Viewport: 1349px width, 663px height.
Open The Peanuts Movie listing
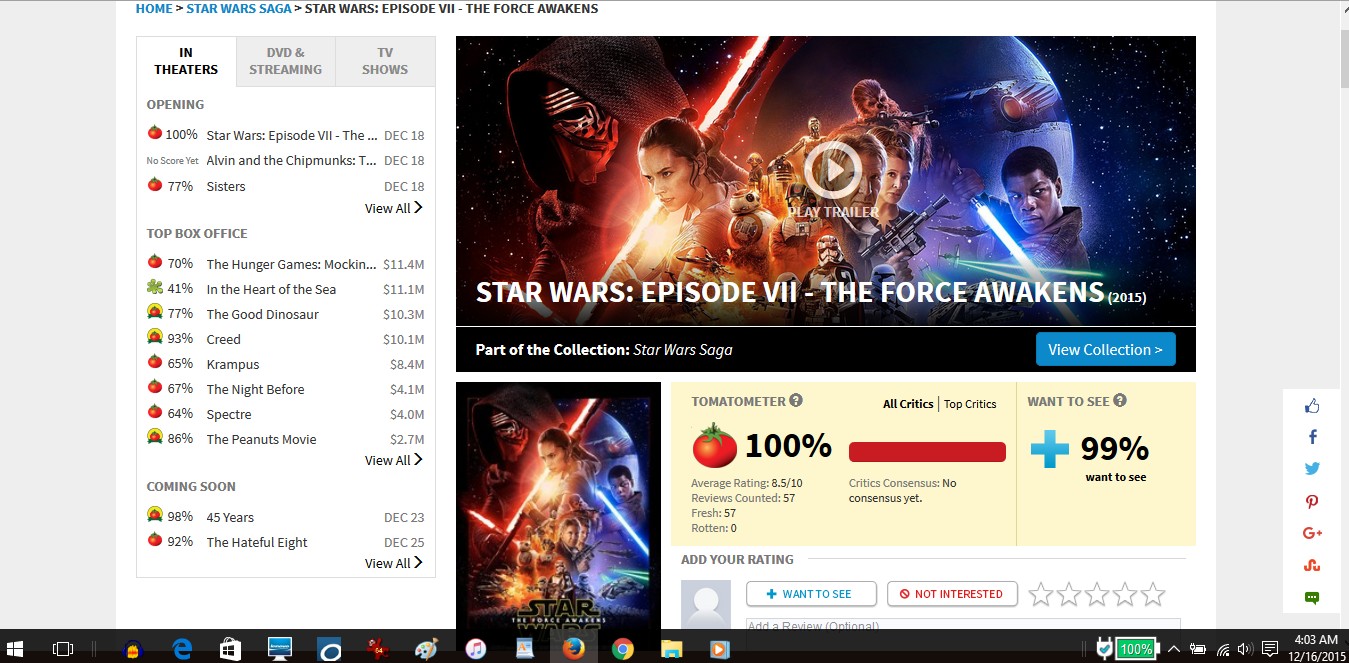click(x=261, y=439)
